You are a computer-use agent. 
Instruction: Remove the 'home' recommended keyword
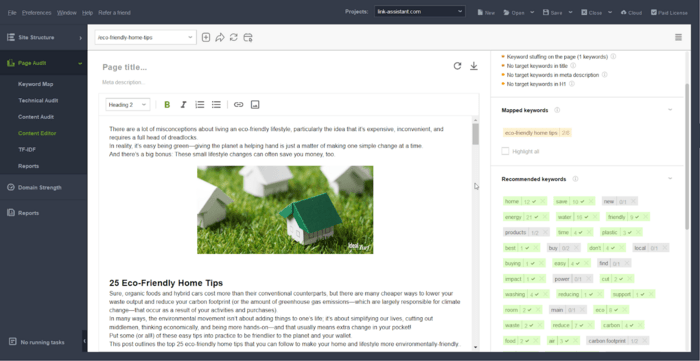click(x=542, y=202)
